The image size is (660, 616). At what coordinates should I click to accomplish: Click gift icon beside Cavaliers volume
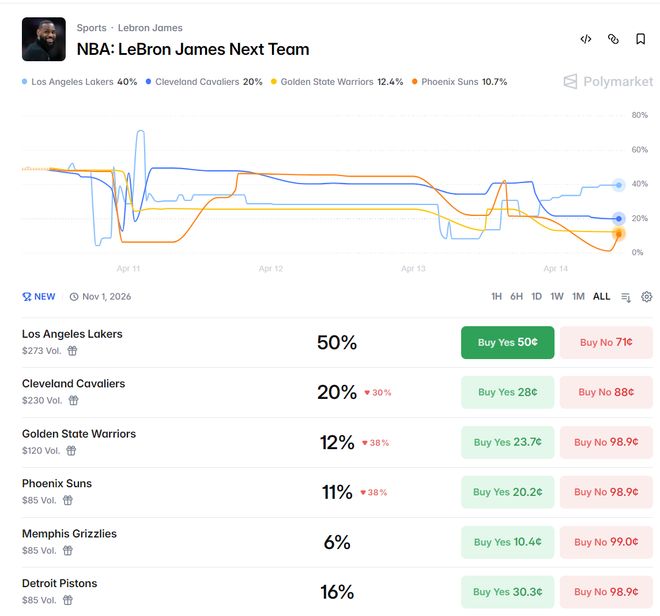[x=73, y=401]
